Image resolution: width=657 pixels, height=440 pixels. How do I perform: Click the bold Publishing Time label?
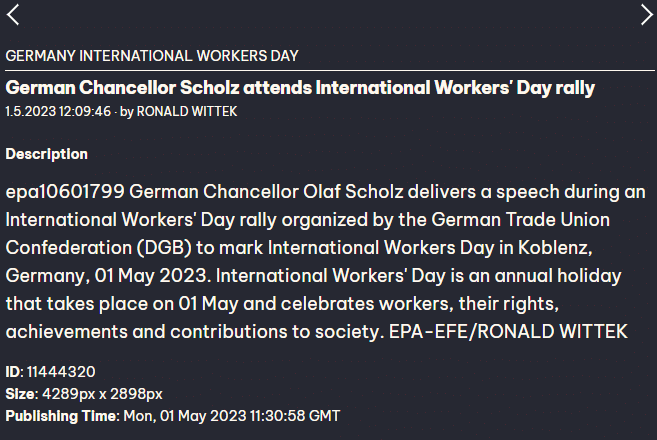click(62, 416)
